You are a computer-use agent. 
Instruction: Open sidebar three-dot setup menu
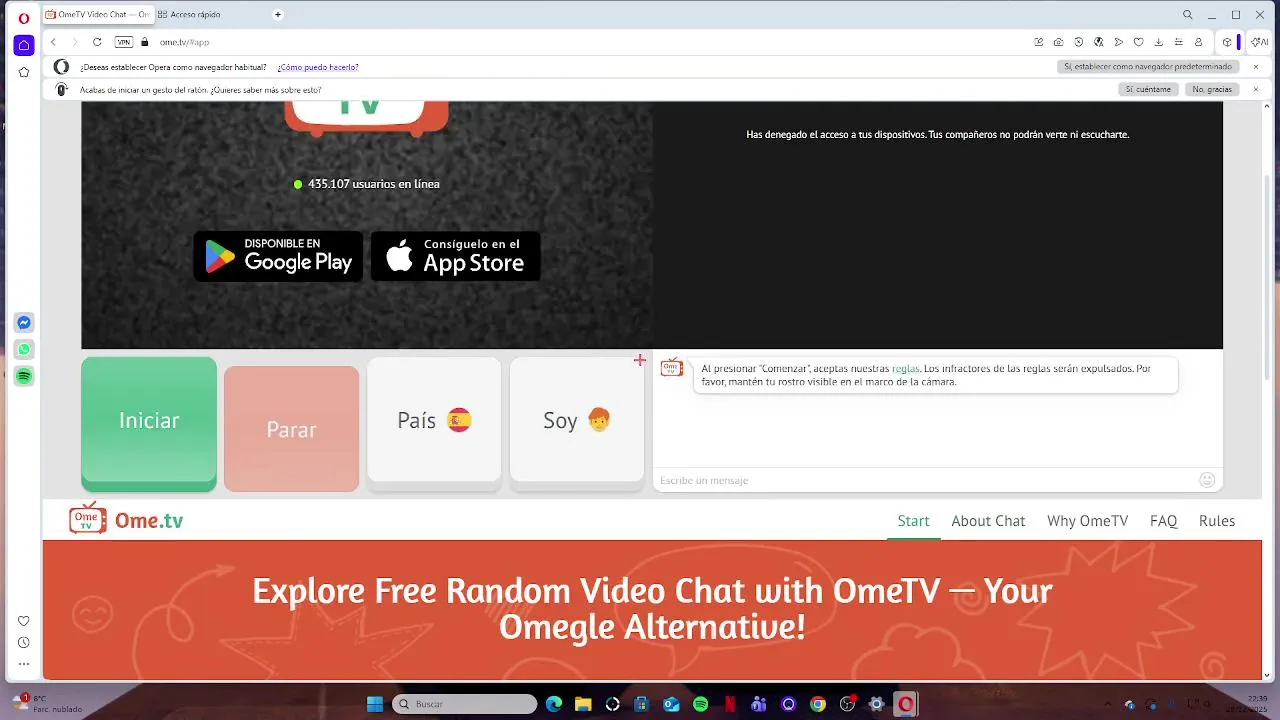pyautogui.click(x=24, y=664)
